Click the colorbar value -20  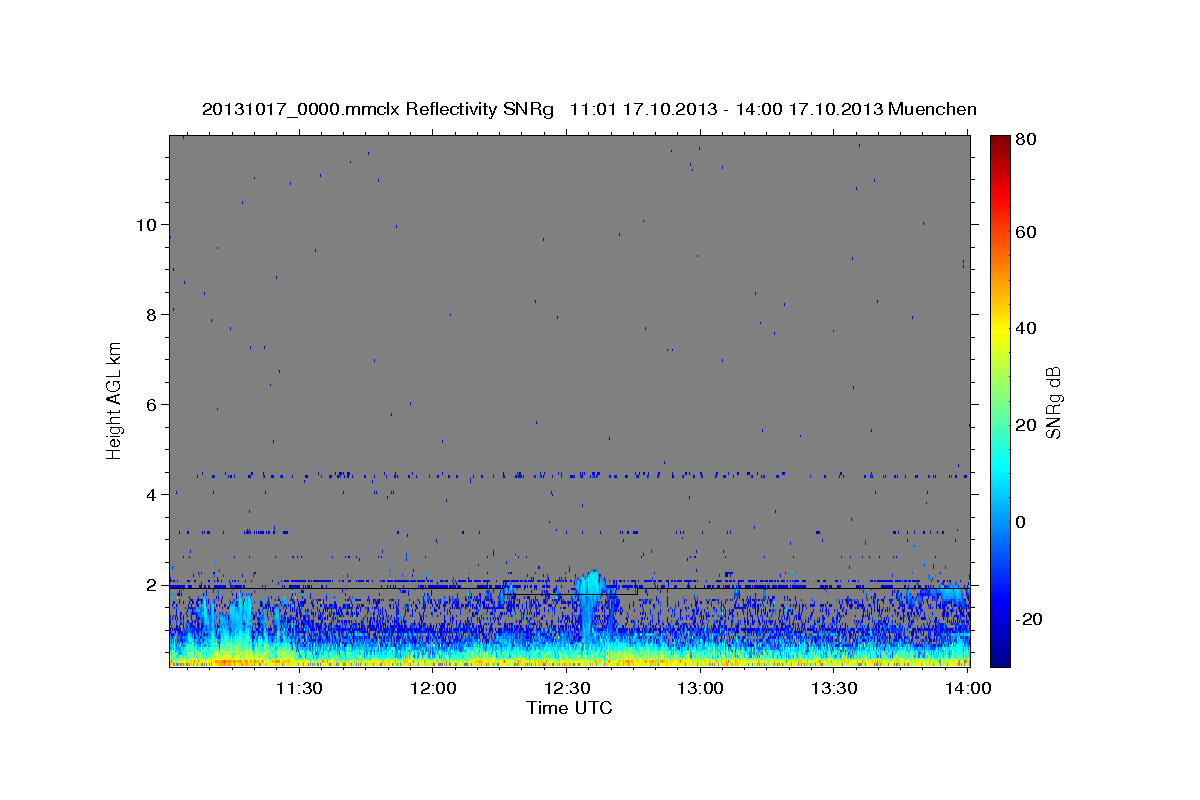pyautogui.click(x=1031, y=619)
